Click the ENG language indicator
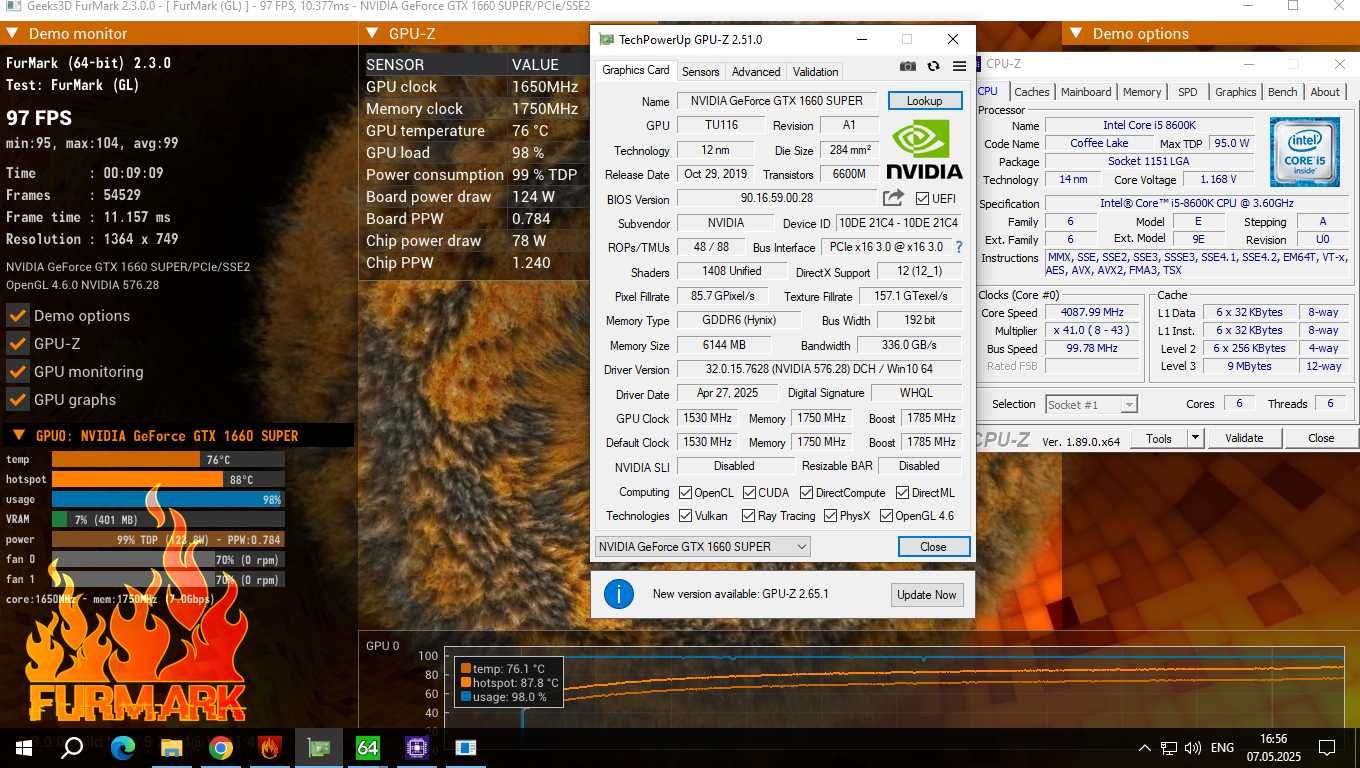The height and width of the screenshot is (768, 1360). tap(1222, 748)
